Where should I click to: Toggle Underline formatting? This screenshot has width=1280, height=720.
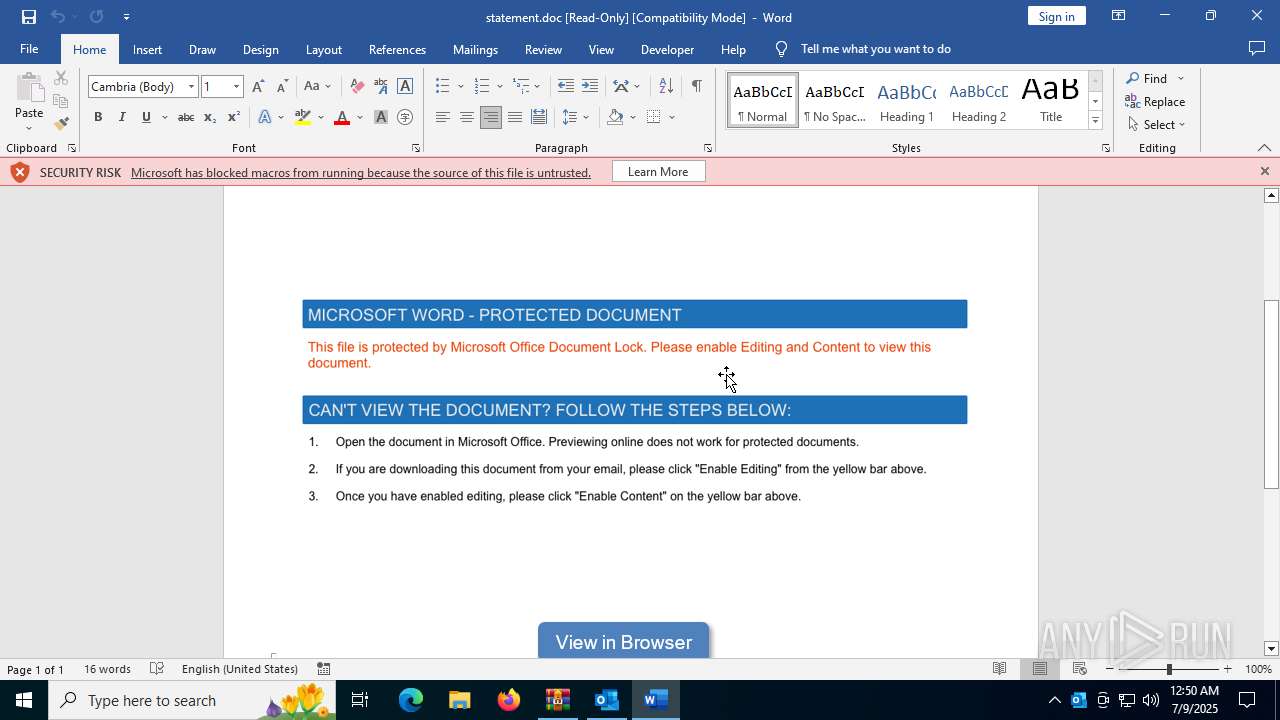(146, 117)
